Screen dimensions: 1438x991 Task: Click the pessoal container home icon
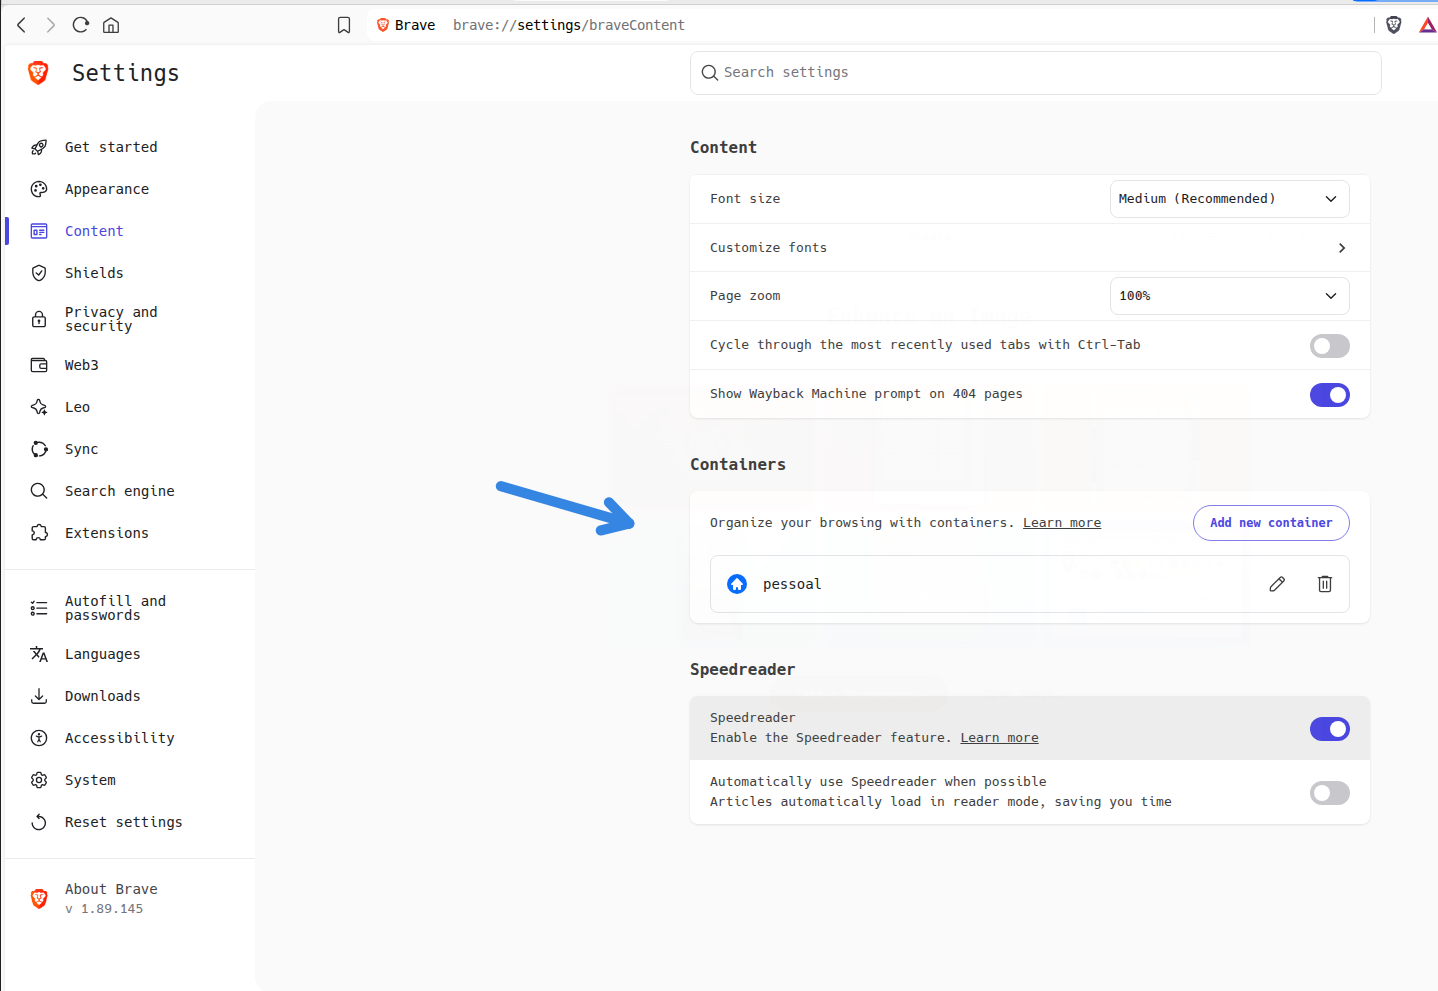click(737, 584)
